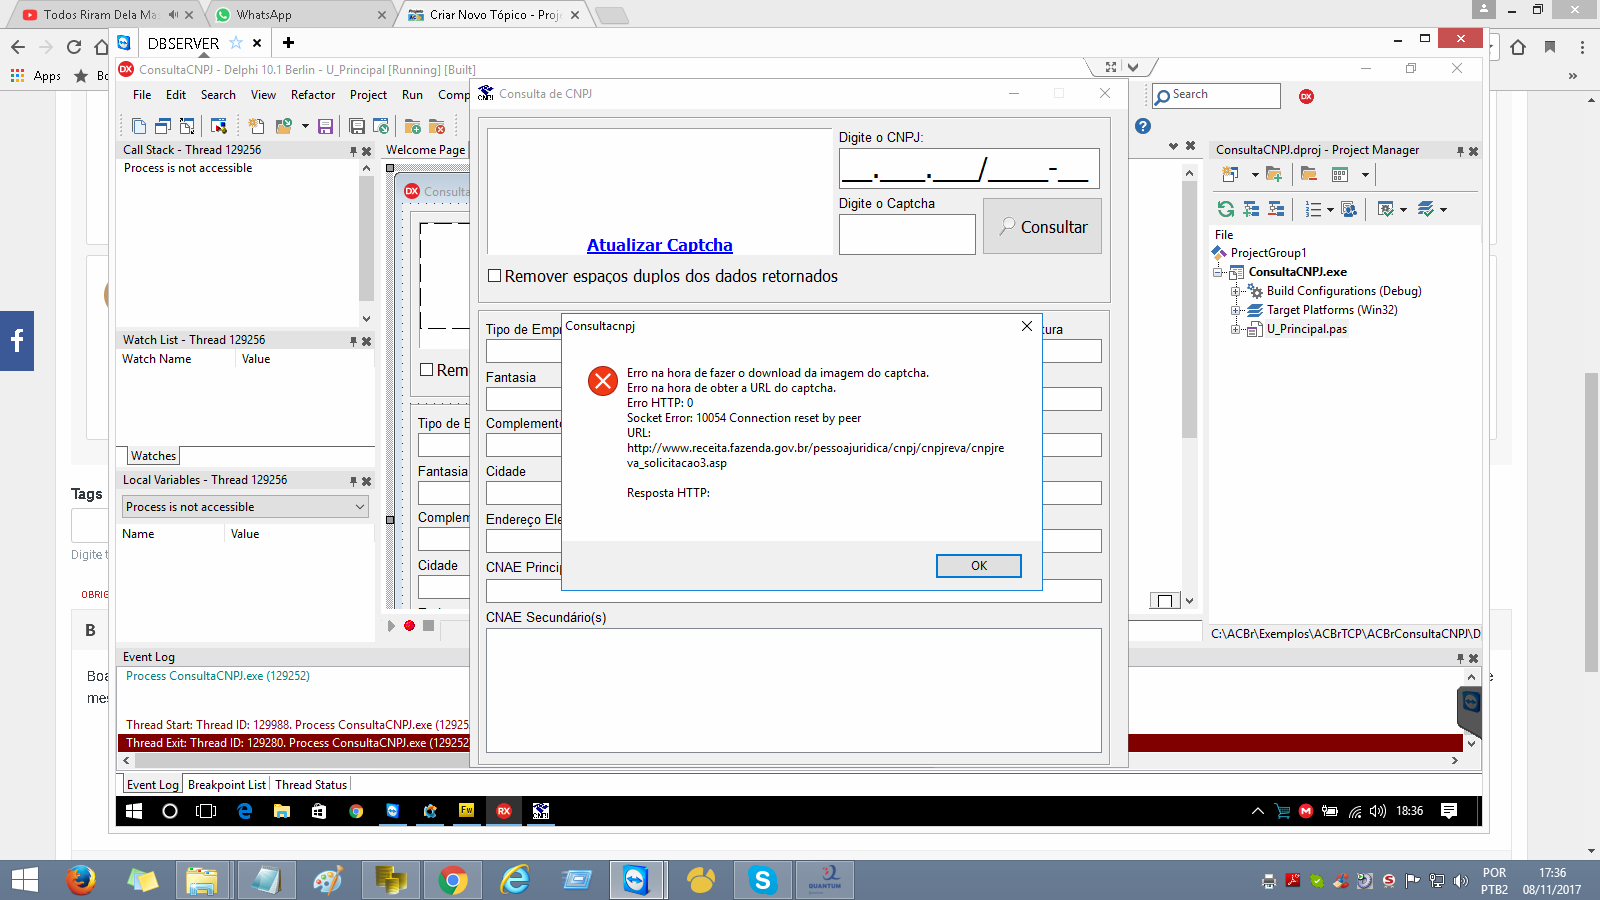
Task: Click the Consultar button
Action: coord(1042,226)
